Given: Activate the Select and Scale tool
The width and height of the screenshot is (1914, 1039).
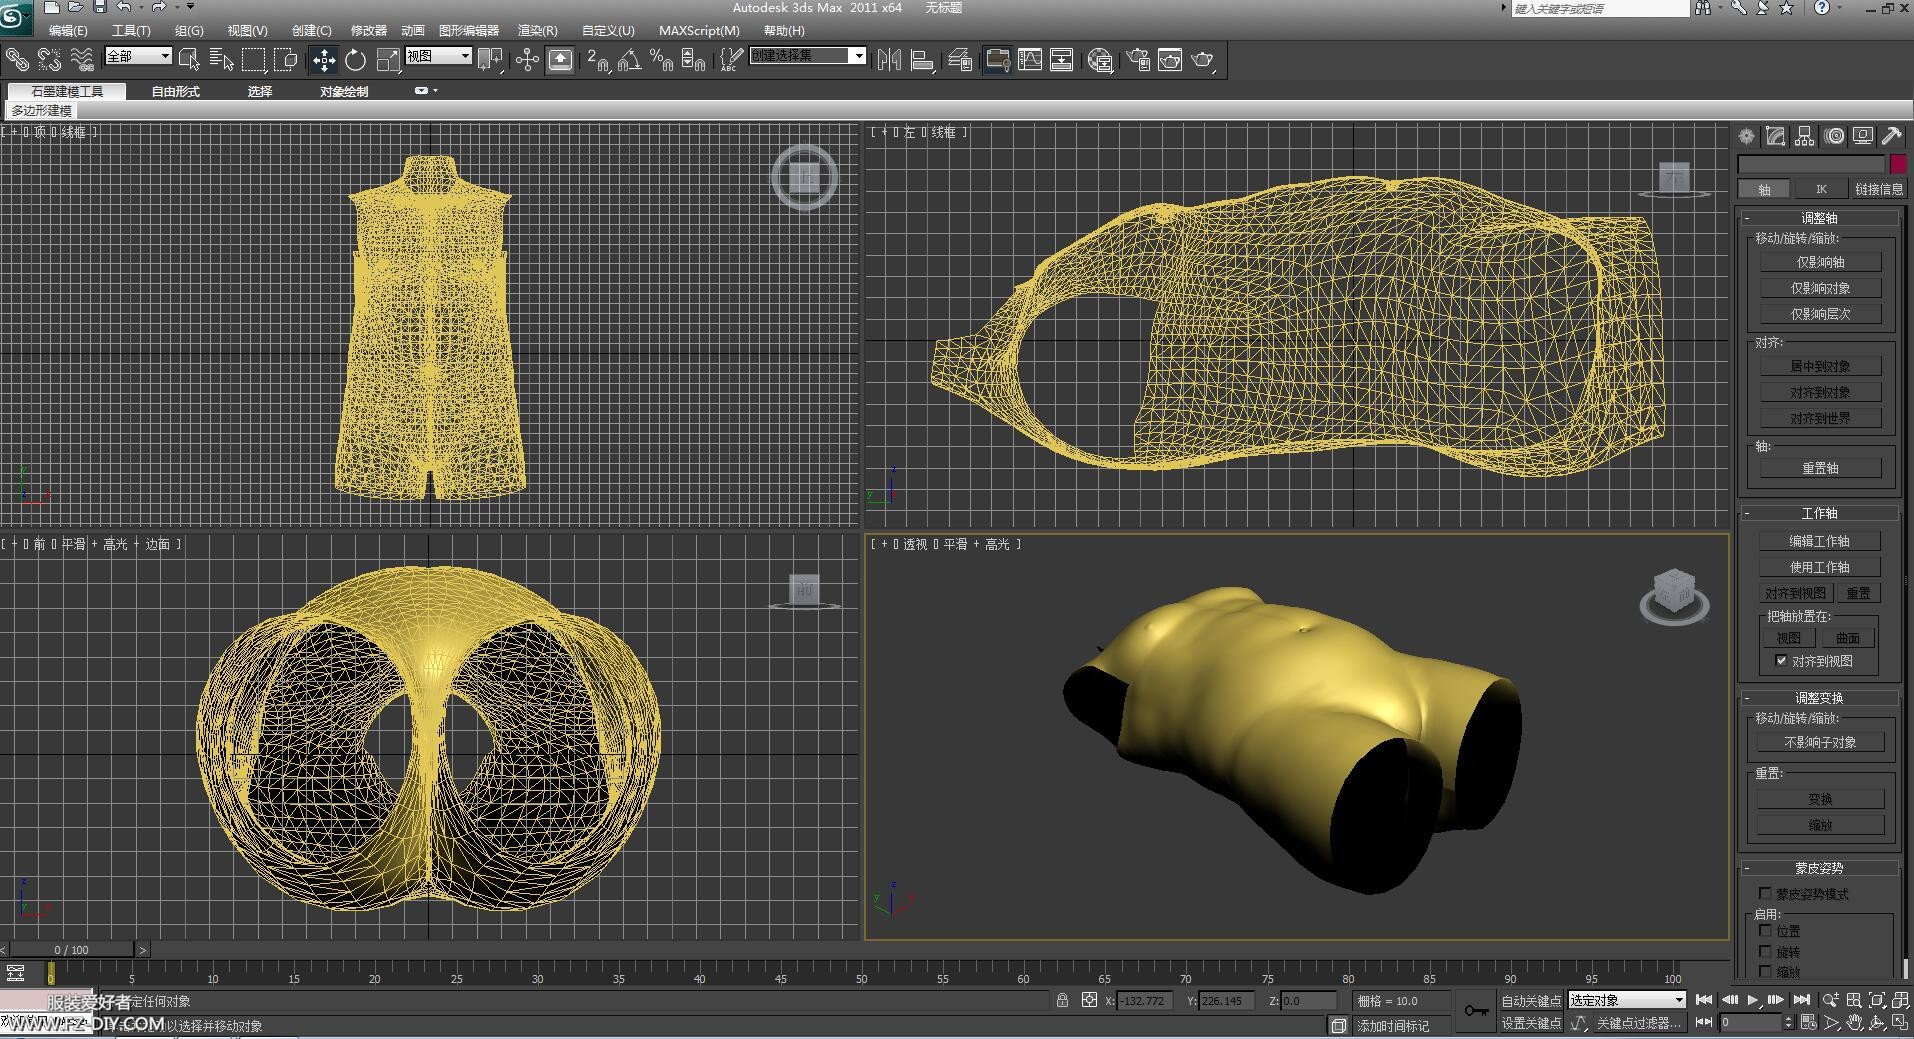Looking at the screenshot, I should click(x=388, y=60).
